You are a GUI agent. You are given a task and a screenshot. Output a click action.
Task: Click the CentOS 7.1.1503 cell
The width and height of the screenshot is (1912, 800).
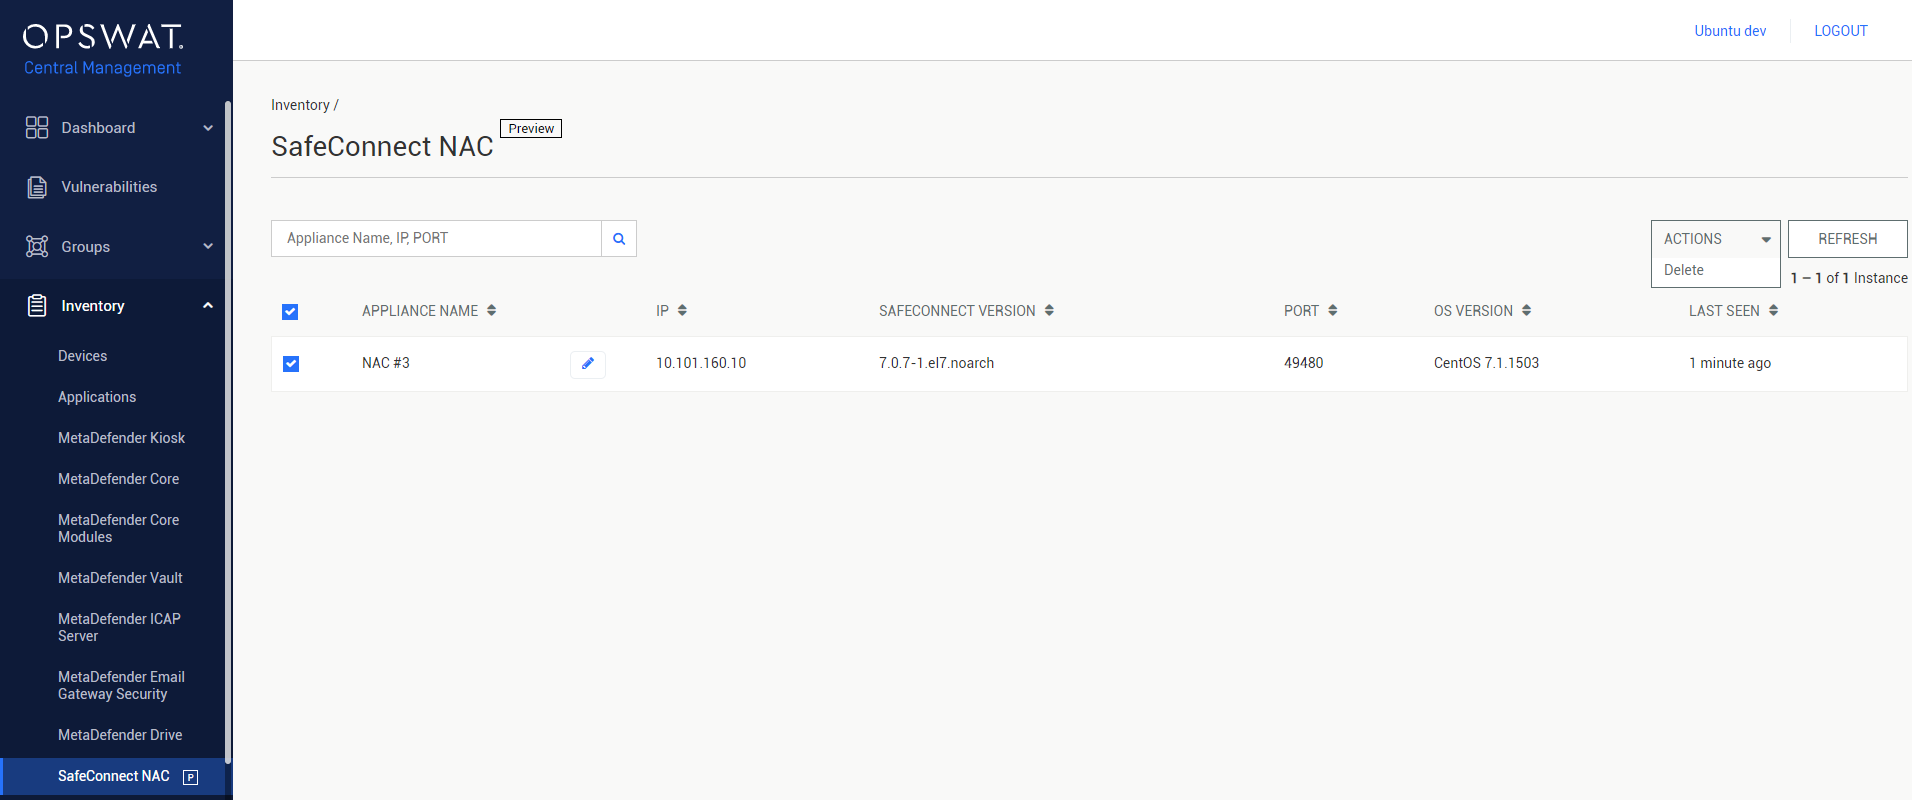(x=1486, y=363)
